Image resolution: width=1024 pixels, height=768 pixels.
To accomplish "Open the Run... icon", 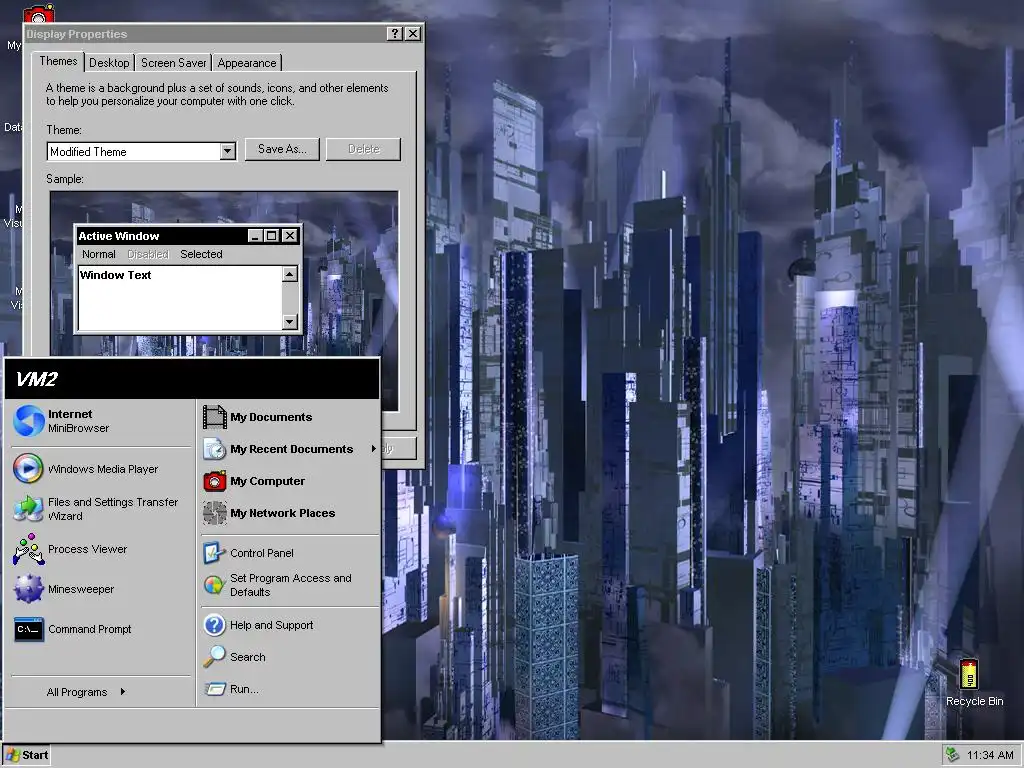I will [x=214, y=689].
